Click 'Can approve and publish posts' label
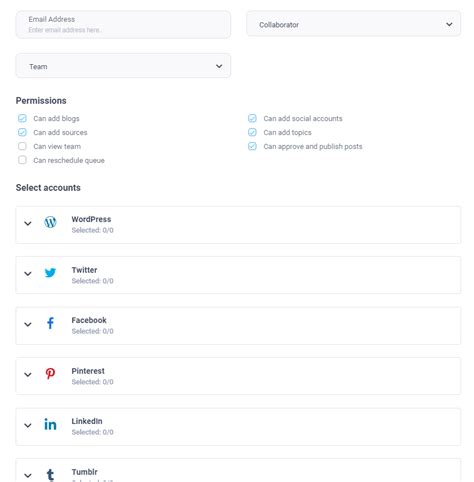Viewport: 474px width, 482px height. tap(313, 146)
